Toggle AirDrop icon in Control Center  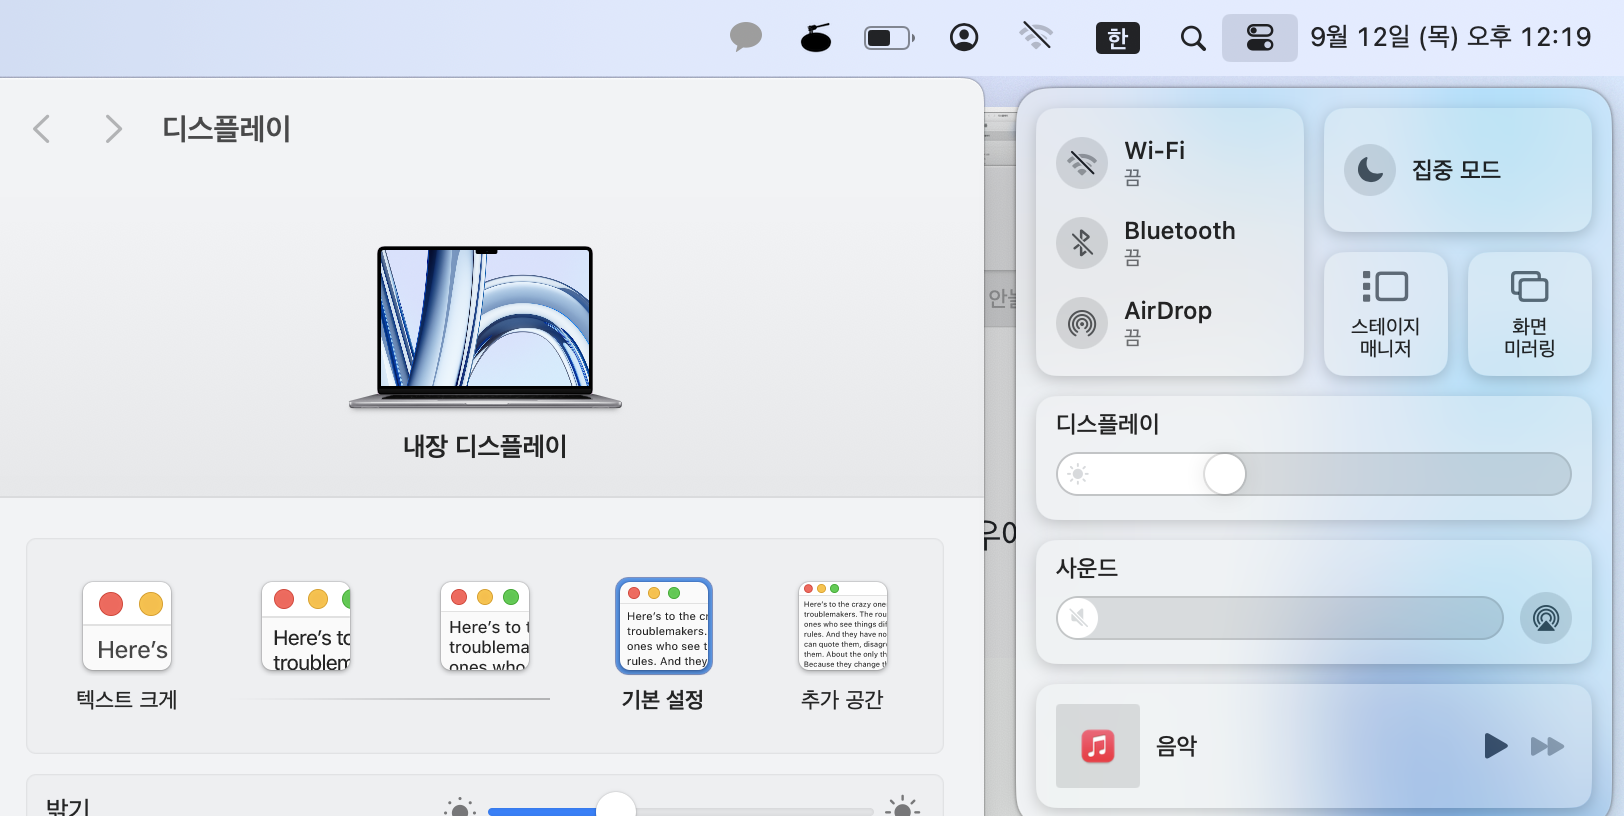point(1082,323)
